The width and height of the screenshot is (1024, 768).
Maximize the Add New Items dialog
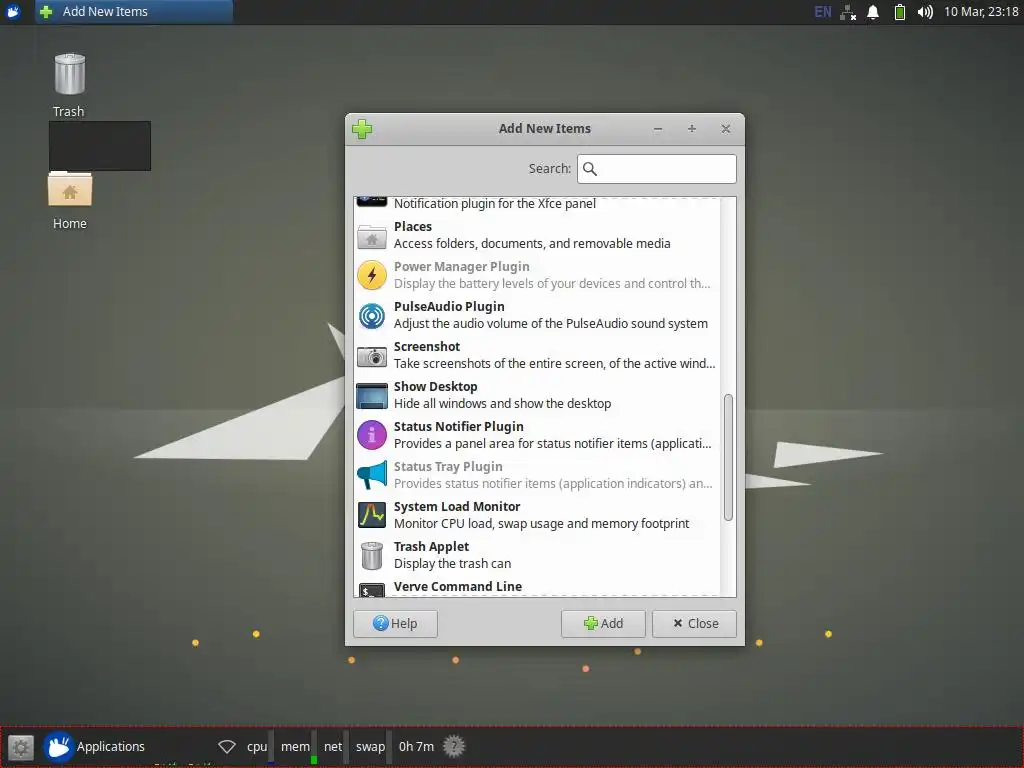[692, 129]
